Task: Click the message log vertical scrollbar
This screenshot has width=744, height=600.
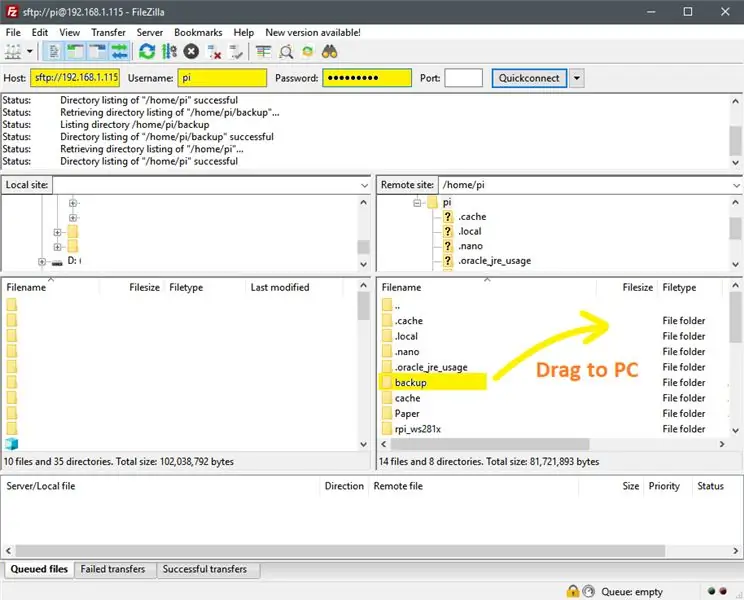Action: coord(735,143)
